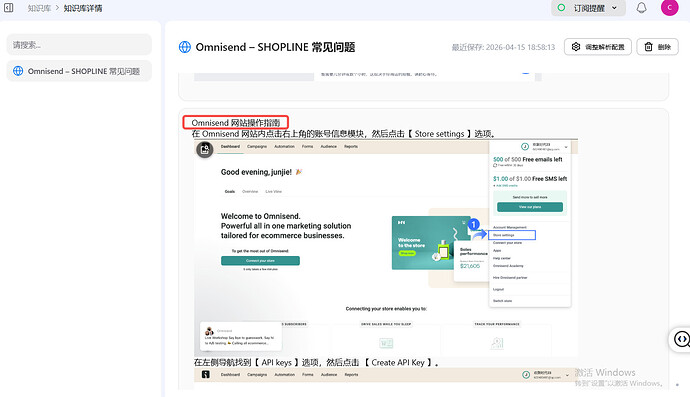Click the heading Omnisend 网站操作指南
The width and height of the screenshot is (690, 397).
235,122
